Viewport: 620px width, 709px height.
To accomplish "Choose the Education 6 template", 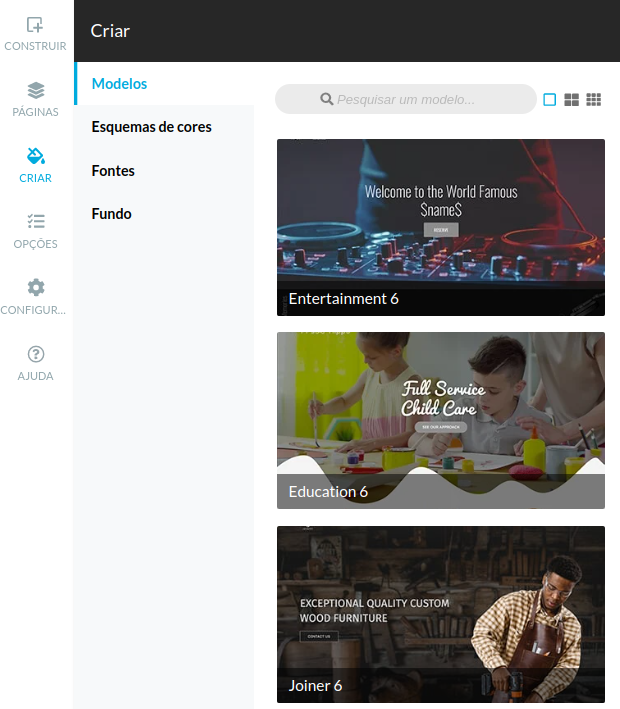I will 440,405.
